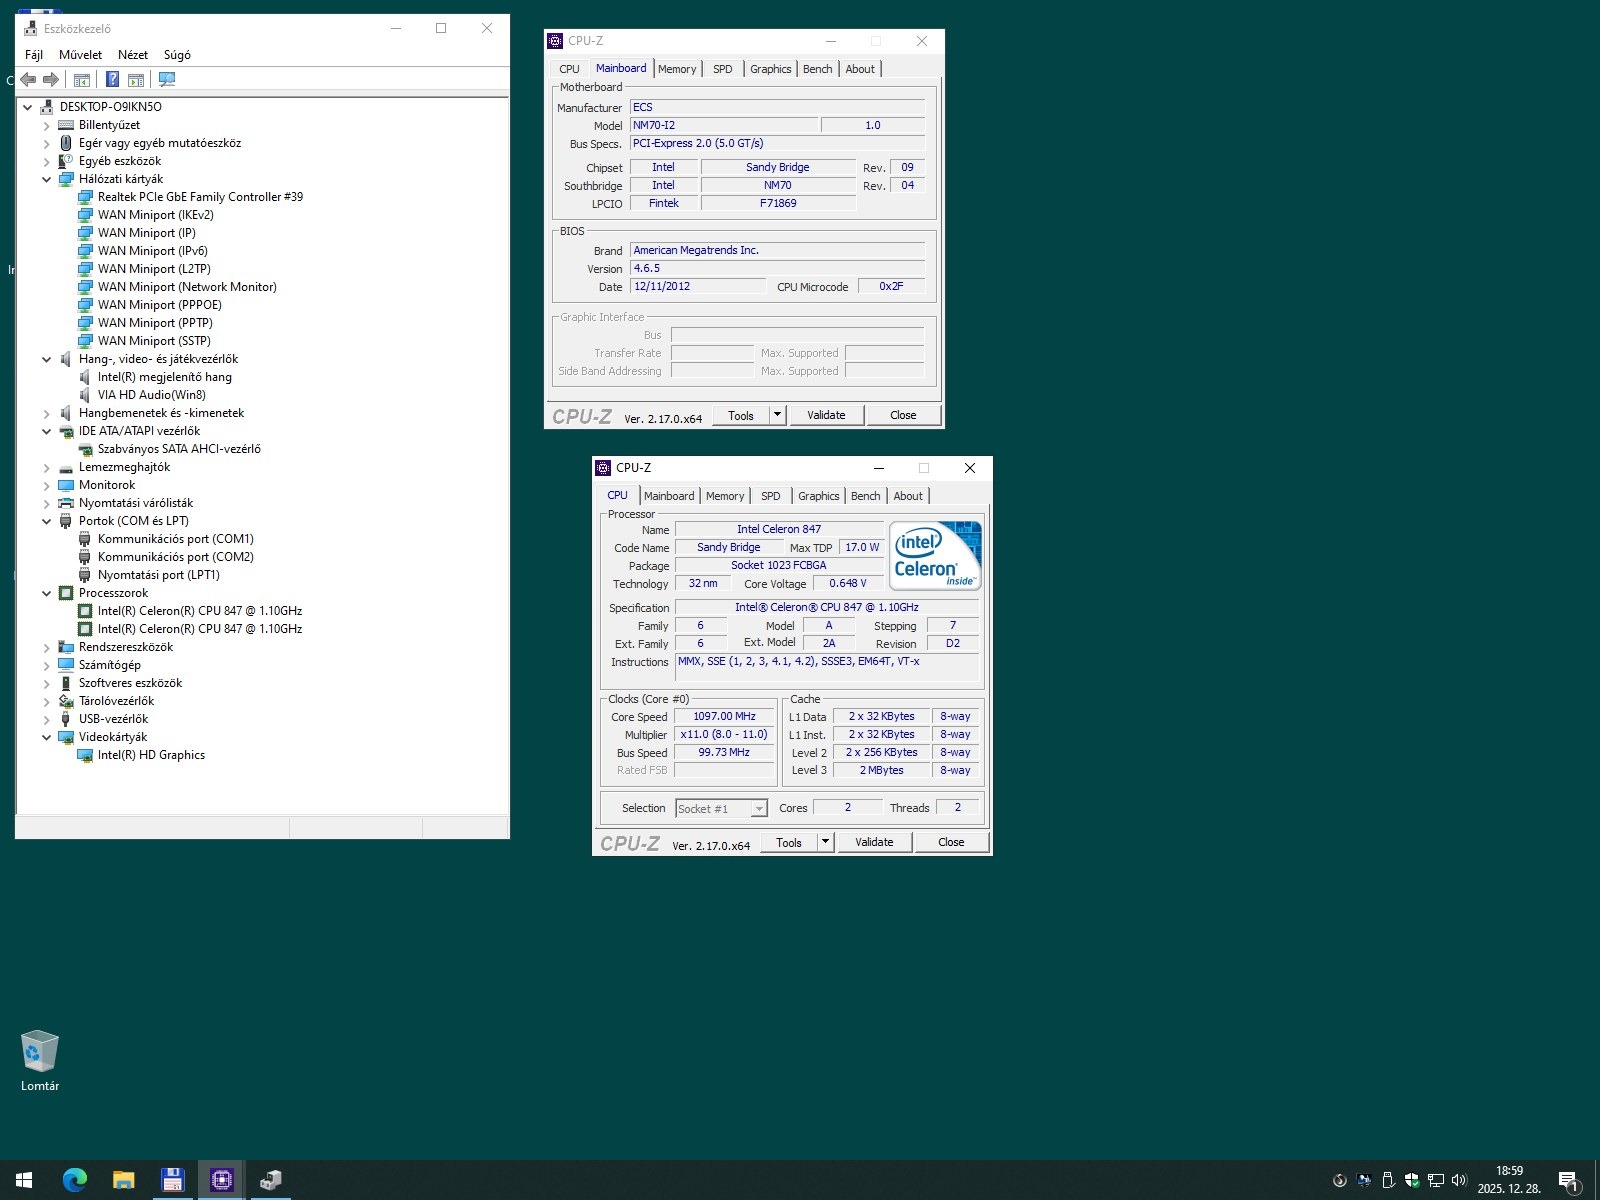Click the Windows Security shield tray icon
This screenshot has height=1200, width=1600.
[1411, 1180]
